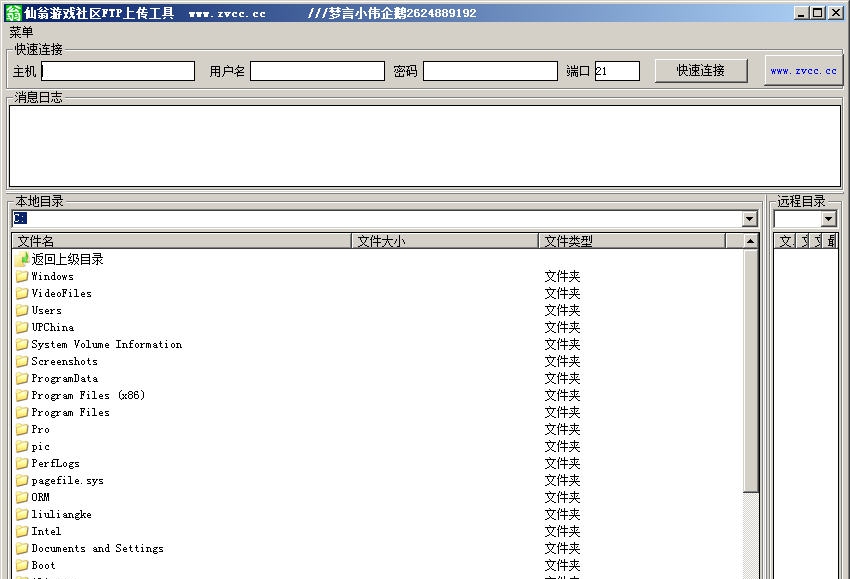Sort by 文件名 column header
This screenshot has width=850, height=579.
click(182, 241)
